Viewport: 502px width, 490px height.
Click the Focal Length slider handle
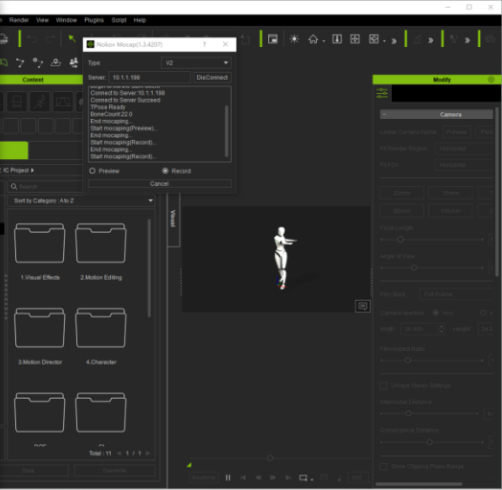click(x=400, y=239)
